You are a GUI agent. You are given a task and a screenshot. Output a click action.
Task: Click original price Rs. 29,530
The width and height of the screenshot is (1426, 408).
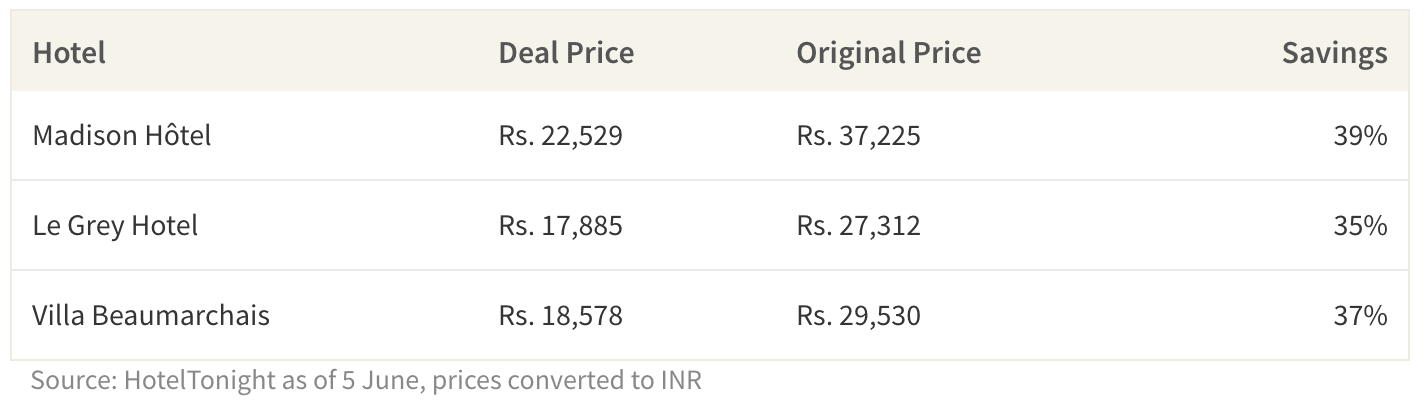coord(858,316)
